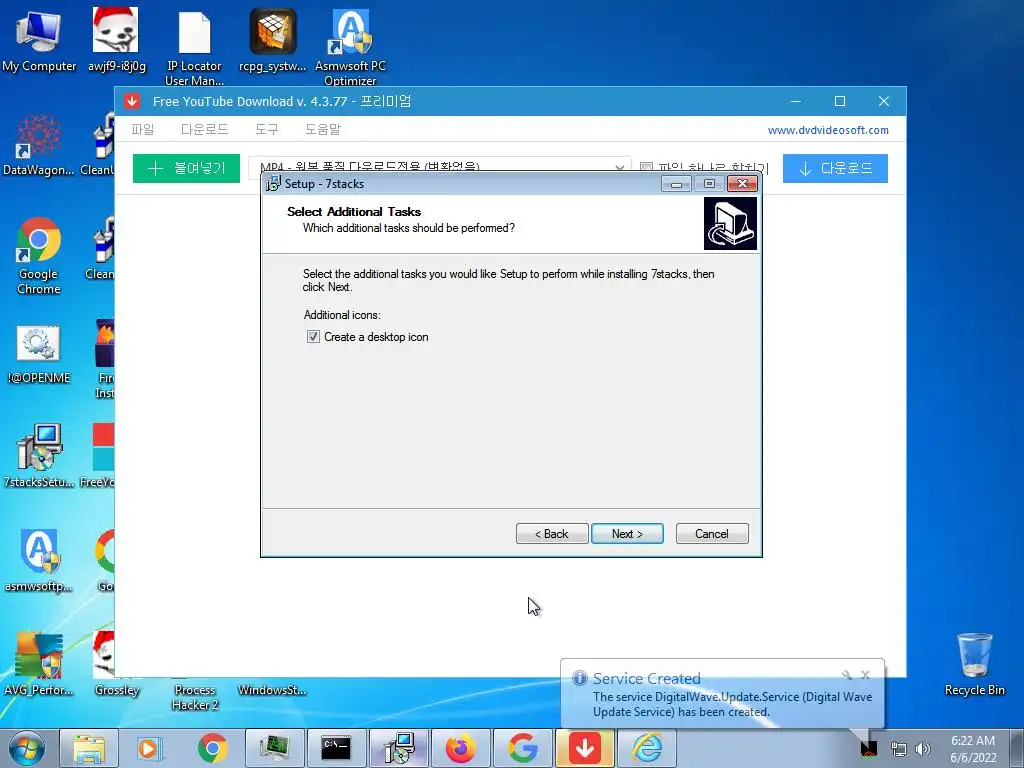Click the Free YouTube Download title bar icon
This screenshot has height=768, width=1024.
coord(133,101)
